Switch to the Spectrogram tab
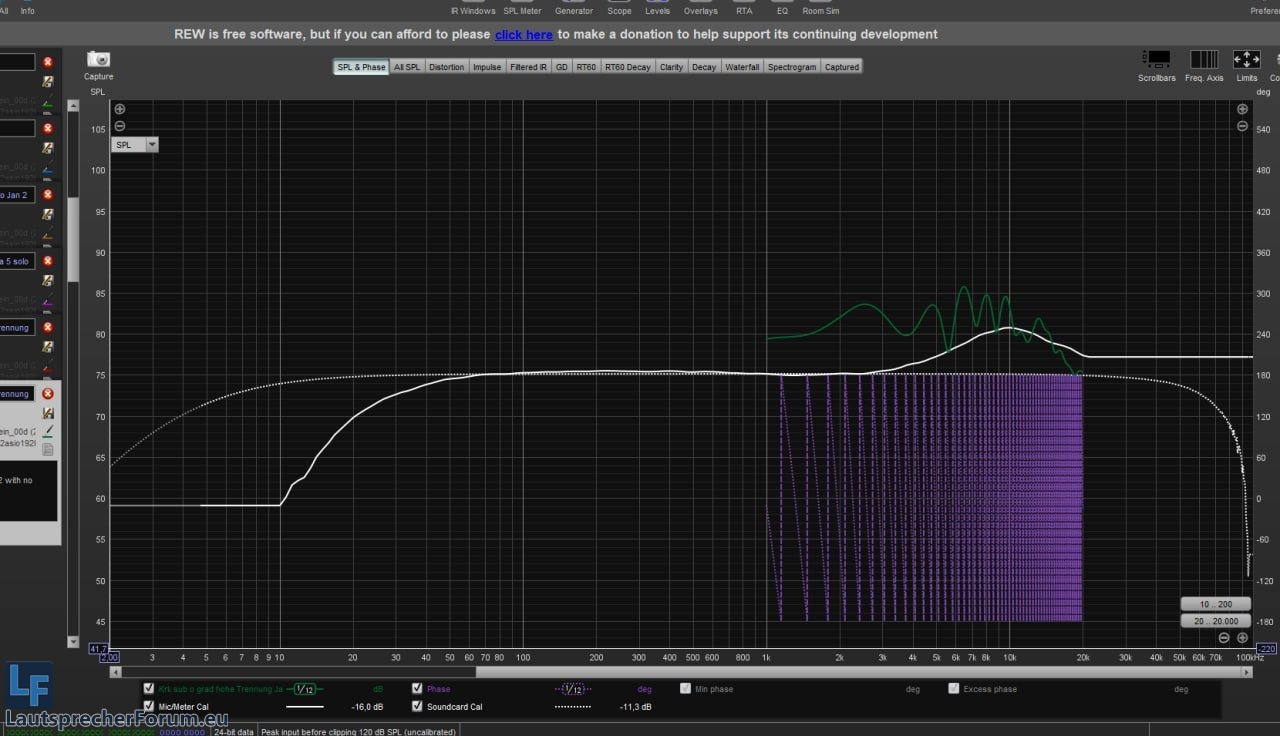Image resolution: width=1280 pixels, height=736 pixels. [x=792, y=67]
